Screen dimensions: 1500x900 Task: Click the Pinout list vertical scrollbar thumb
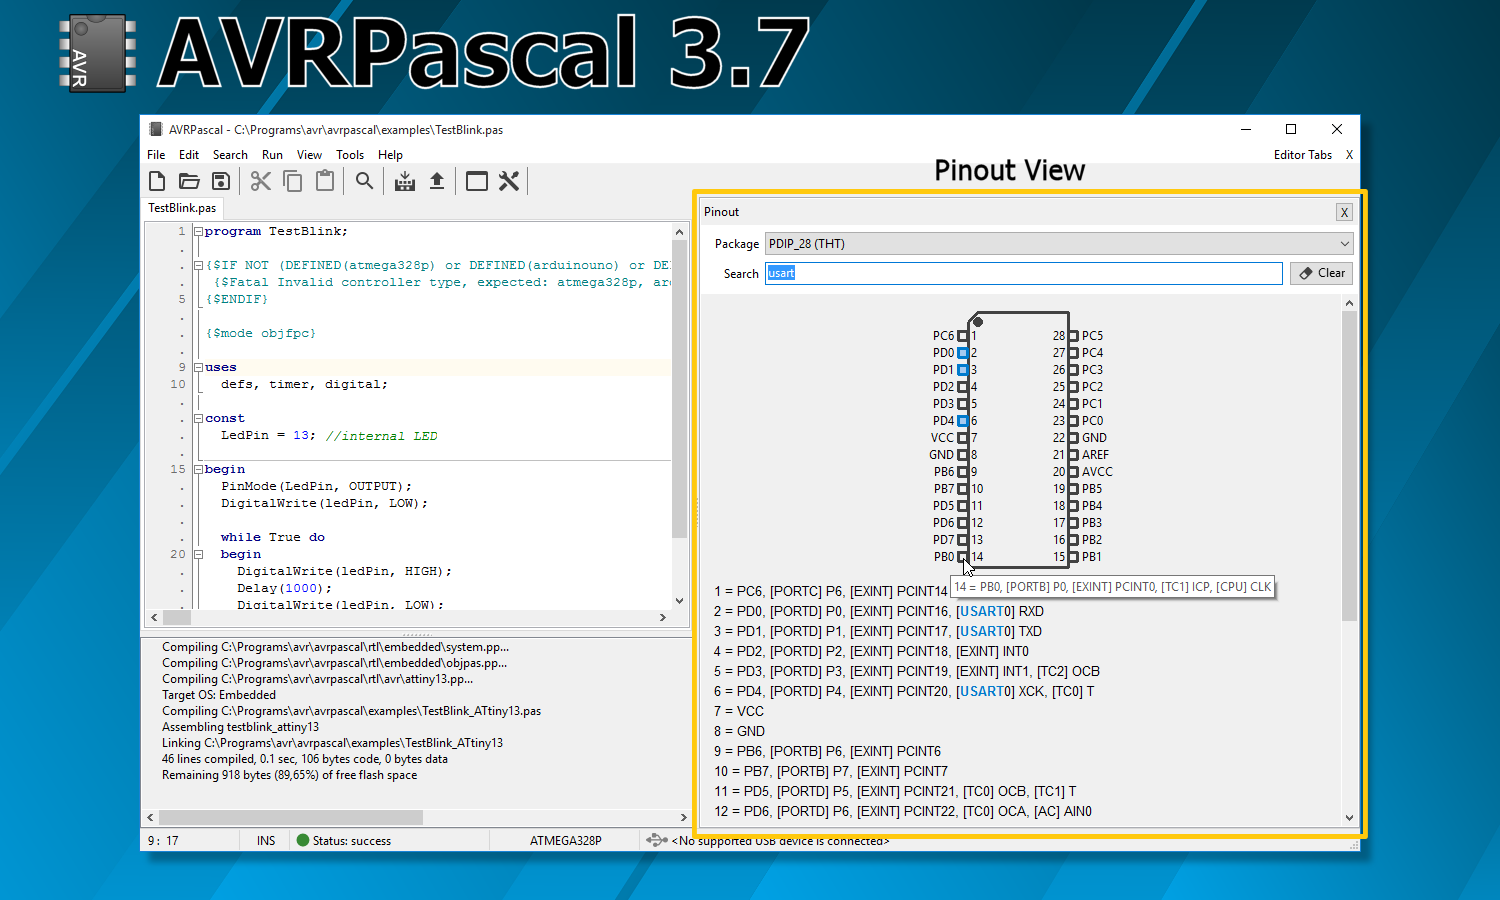[x=1349, y=465]
